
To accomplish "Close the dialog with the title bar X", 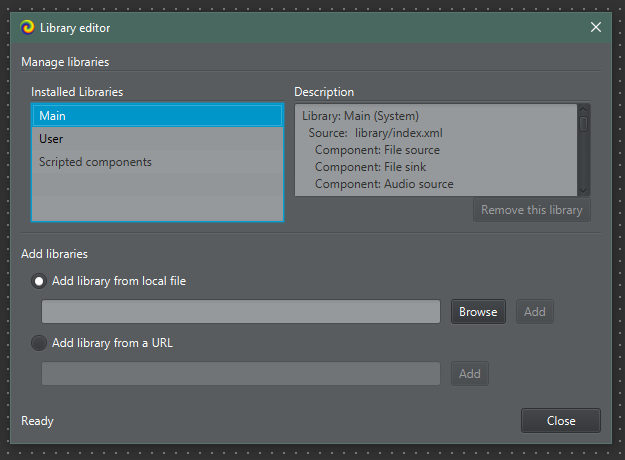I will pyautogui.click(x=596, y=28).
